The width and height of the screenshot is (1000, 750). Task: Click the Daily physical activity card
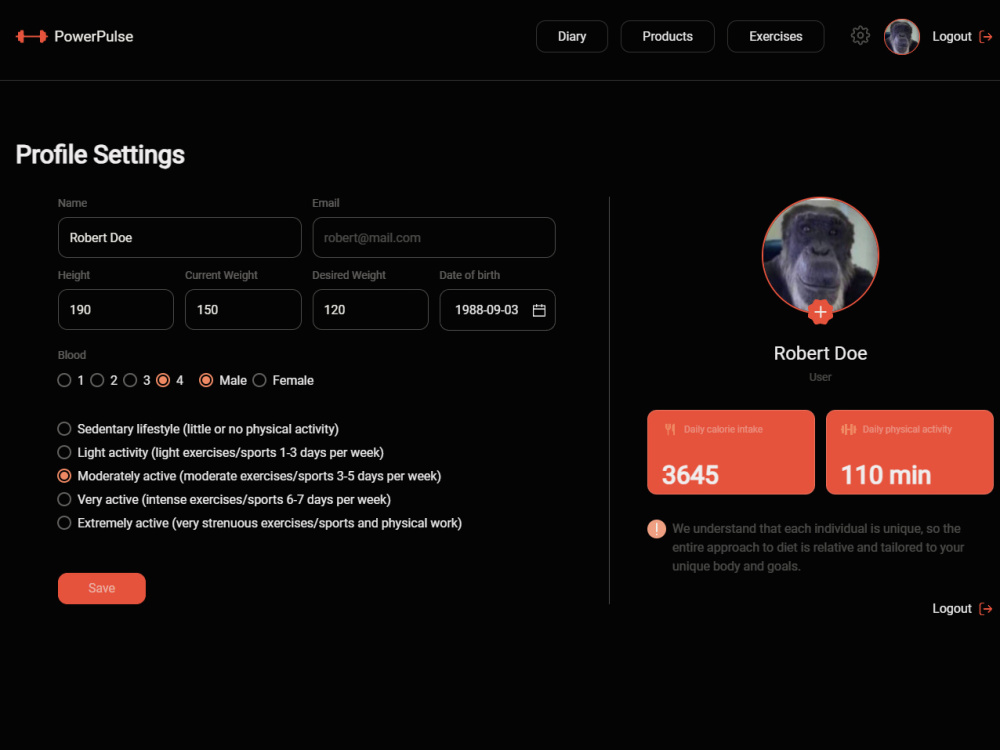(909, 452)
